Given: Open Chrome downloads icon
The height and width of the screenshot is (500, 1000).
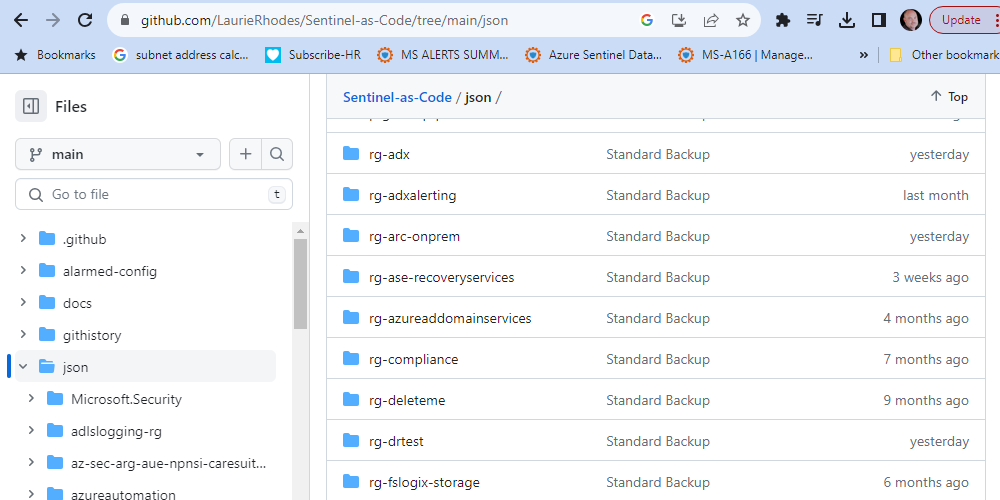Looking at the screenshot, I should (x=846, y=20).
